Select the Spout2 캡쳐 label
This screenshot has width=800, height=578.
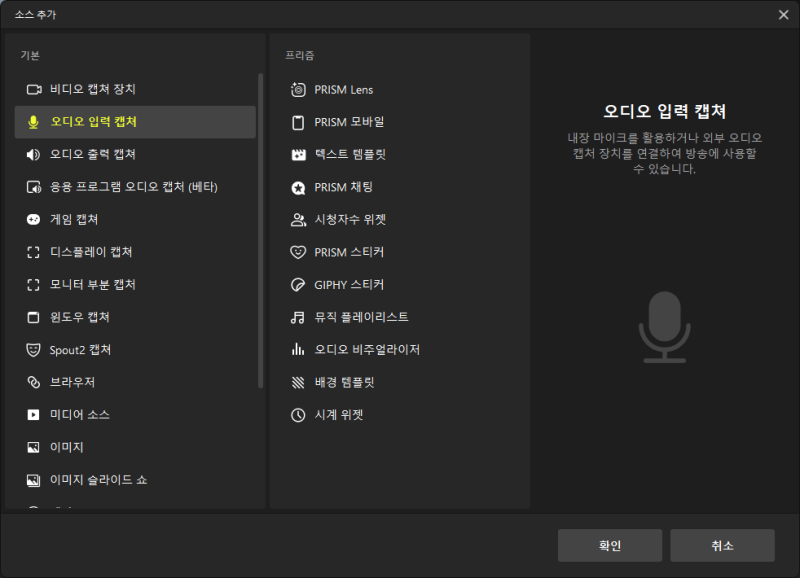tap(80, 350)
